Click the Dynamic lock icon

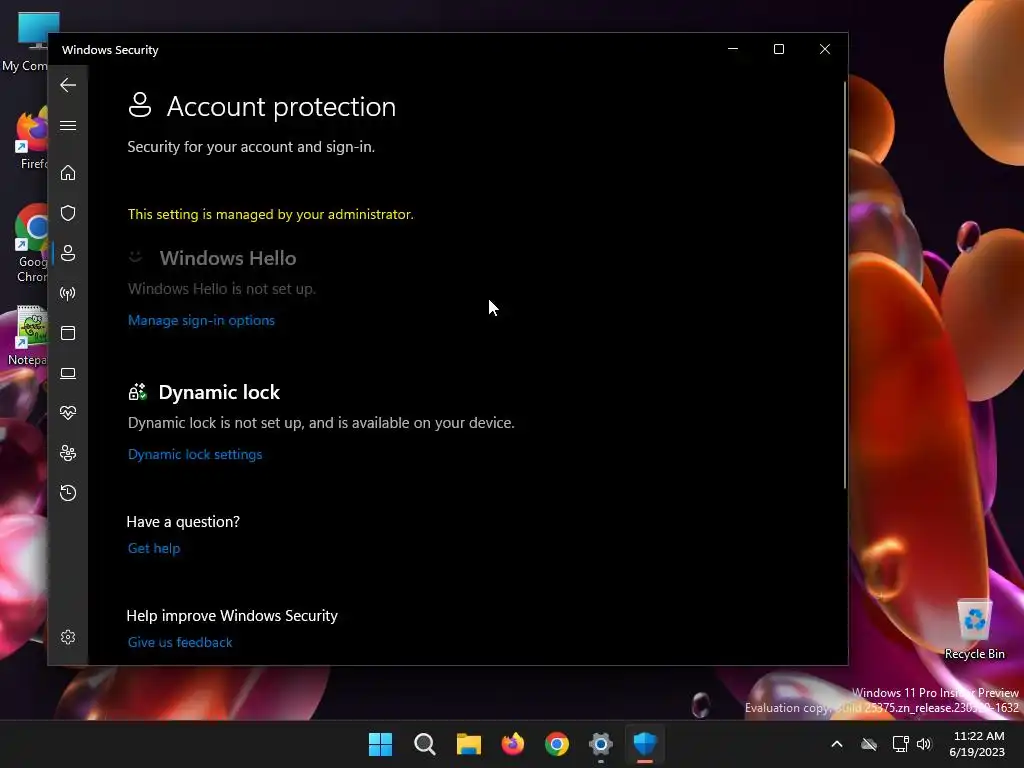138,392
